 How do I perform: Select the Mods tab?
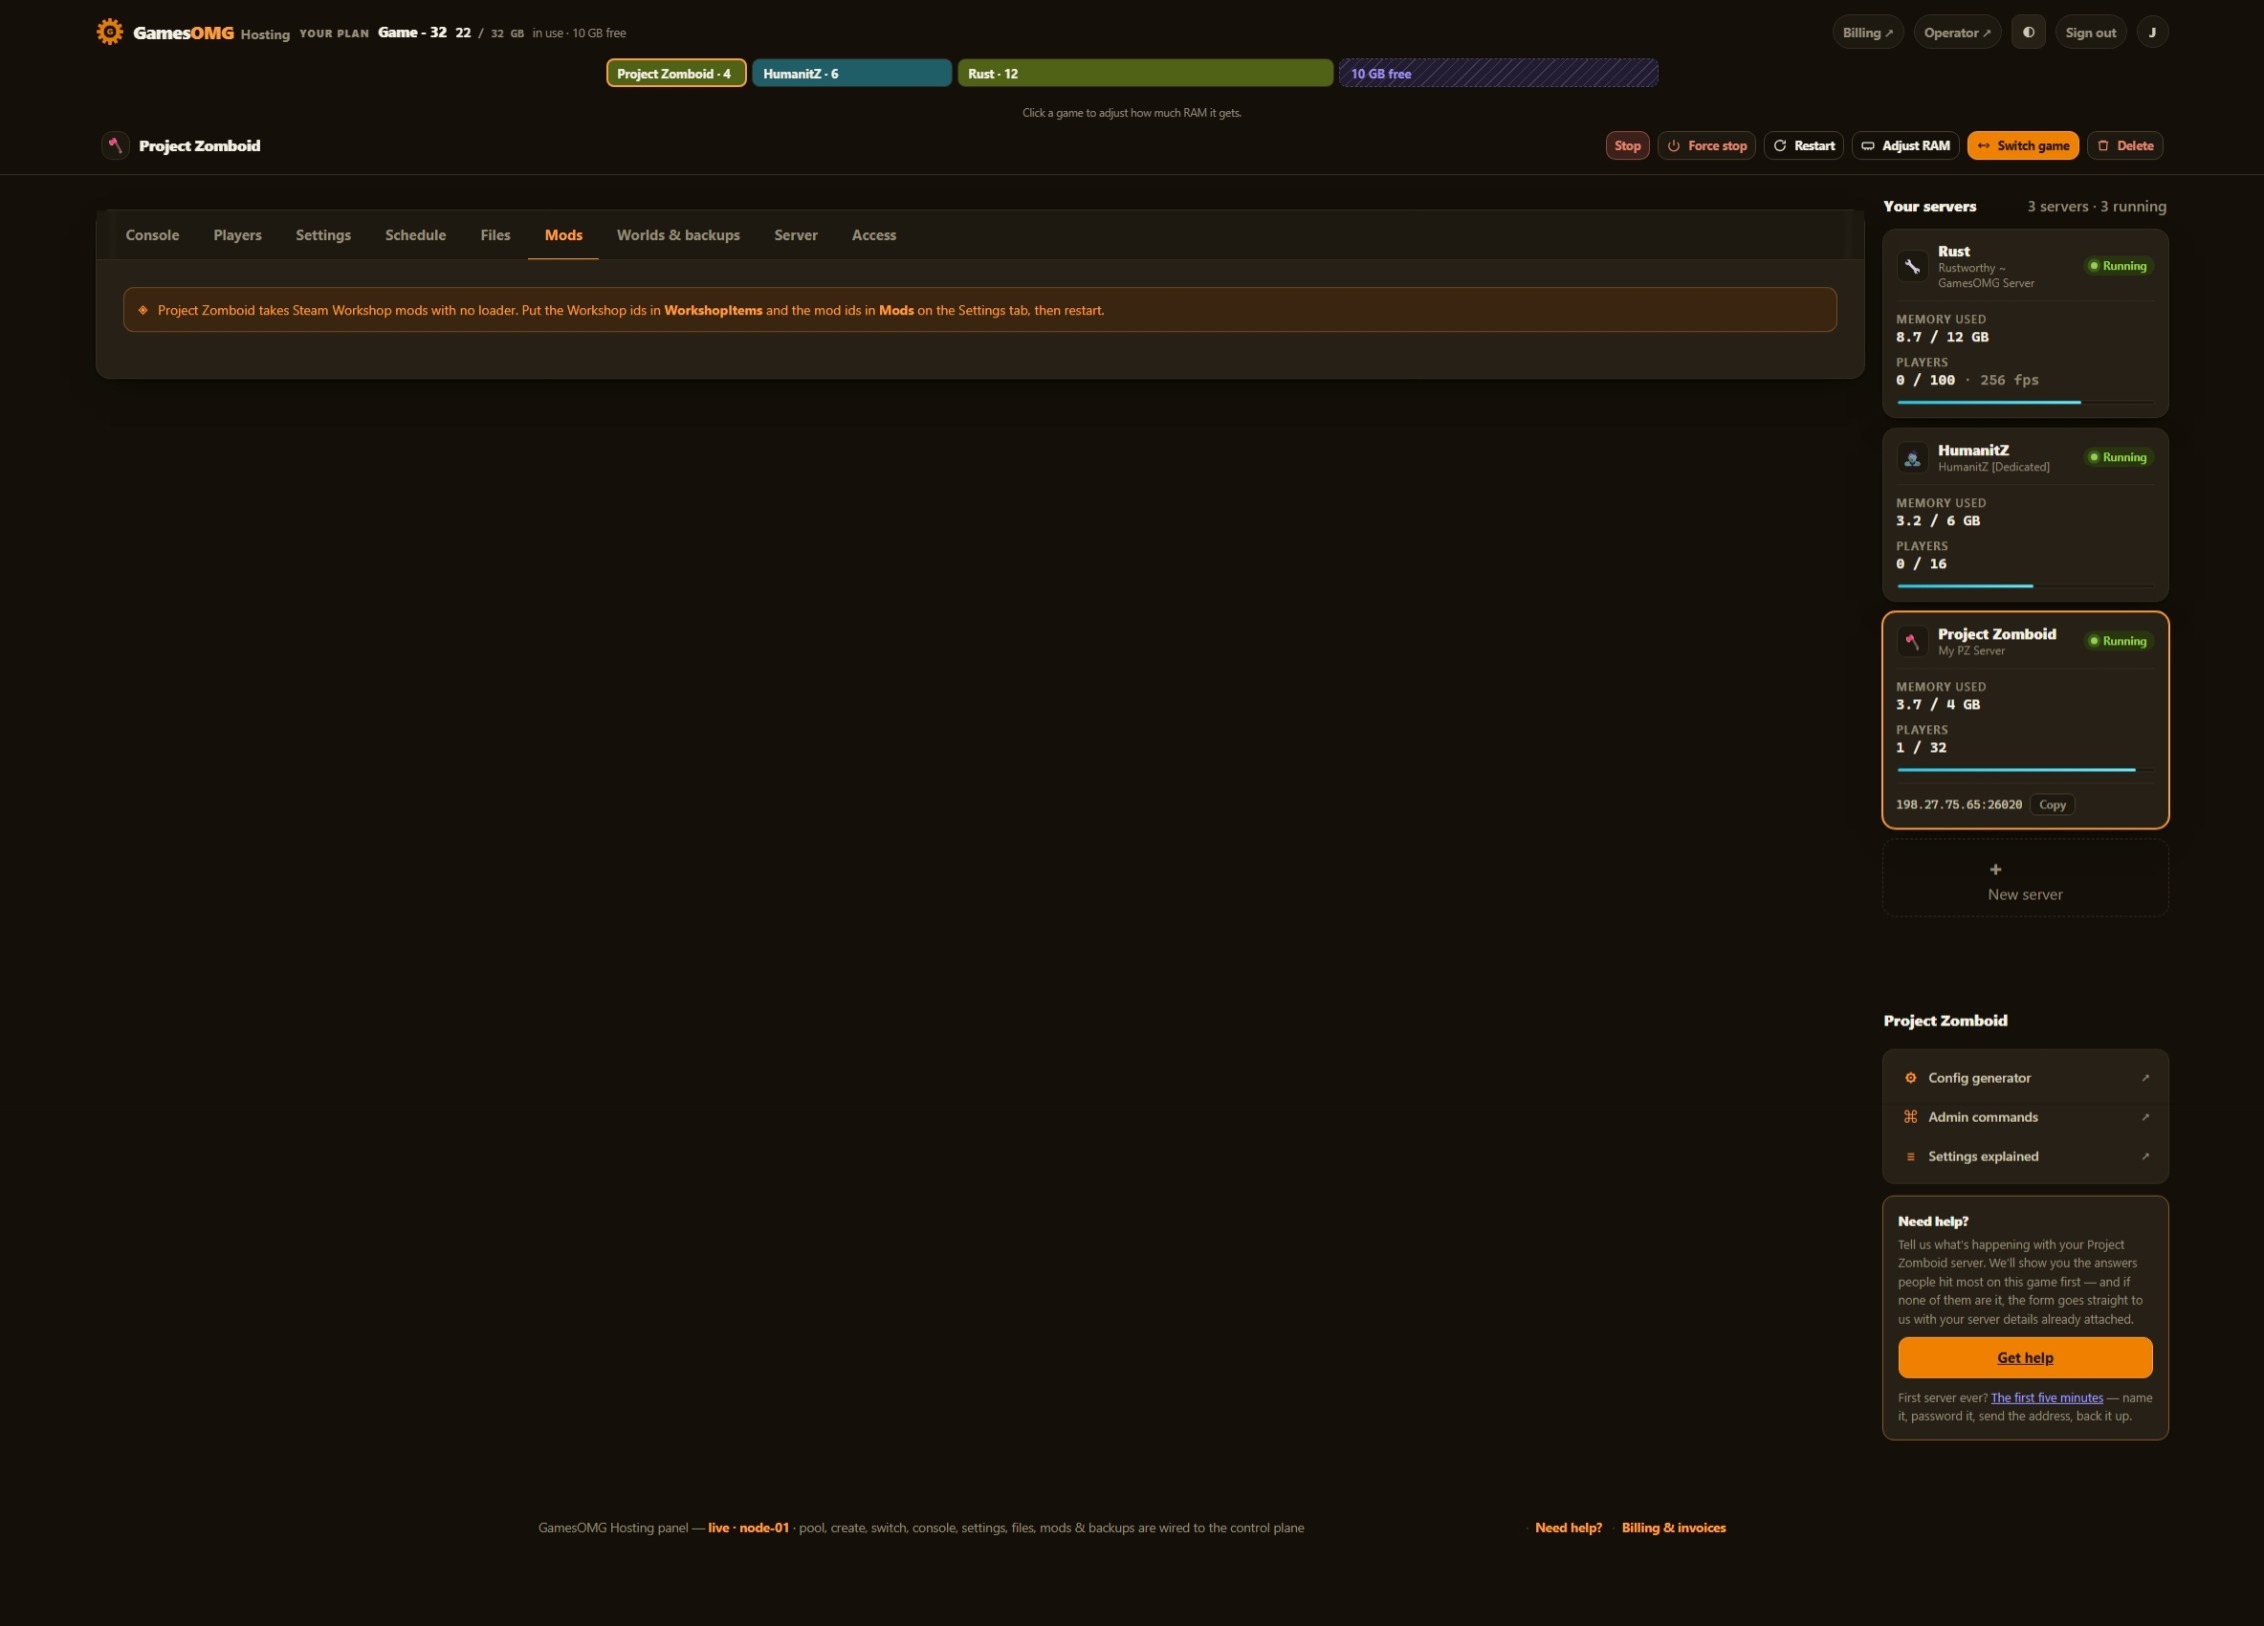click(563, 235)
